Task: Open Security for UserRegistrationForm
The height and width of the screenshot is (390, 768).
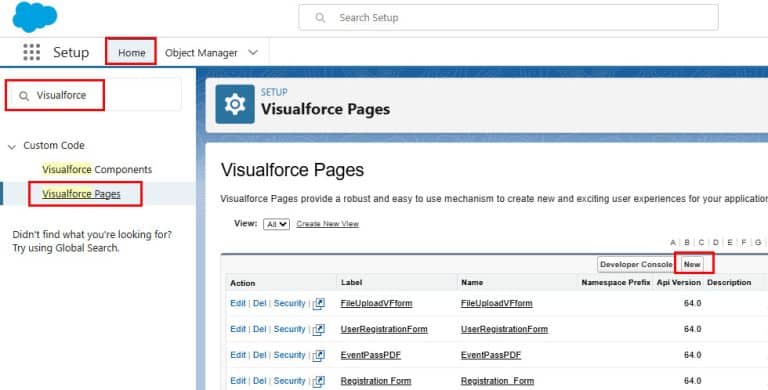Action: pos(289,329)
